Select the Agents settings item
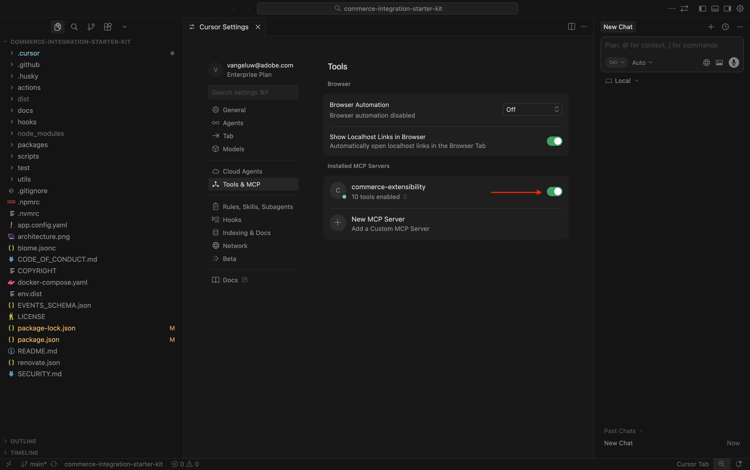The image size is (750, 470). [253, 123]
